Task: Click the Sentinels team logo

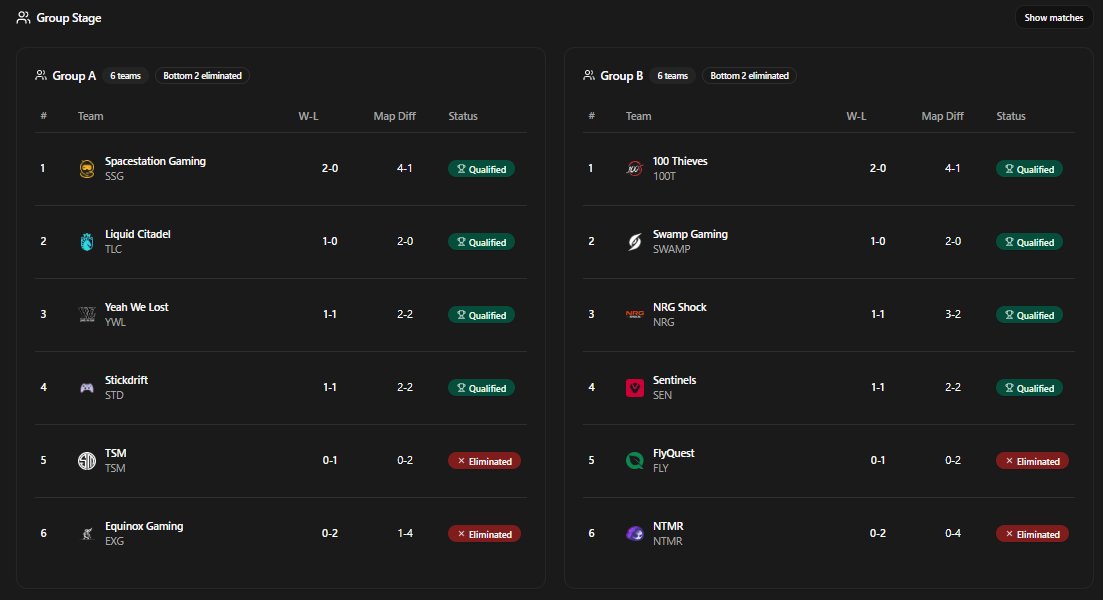Action: [x=635, y=388]
